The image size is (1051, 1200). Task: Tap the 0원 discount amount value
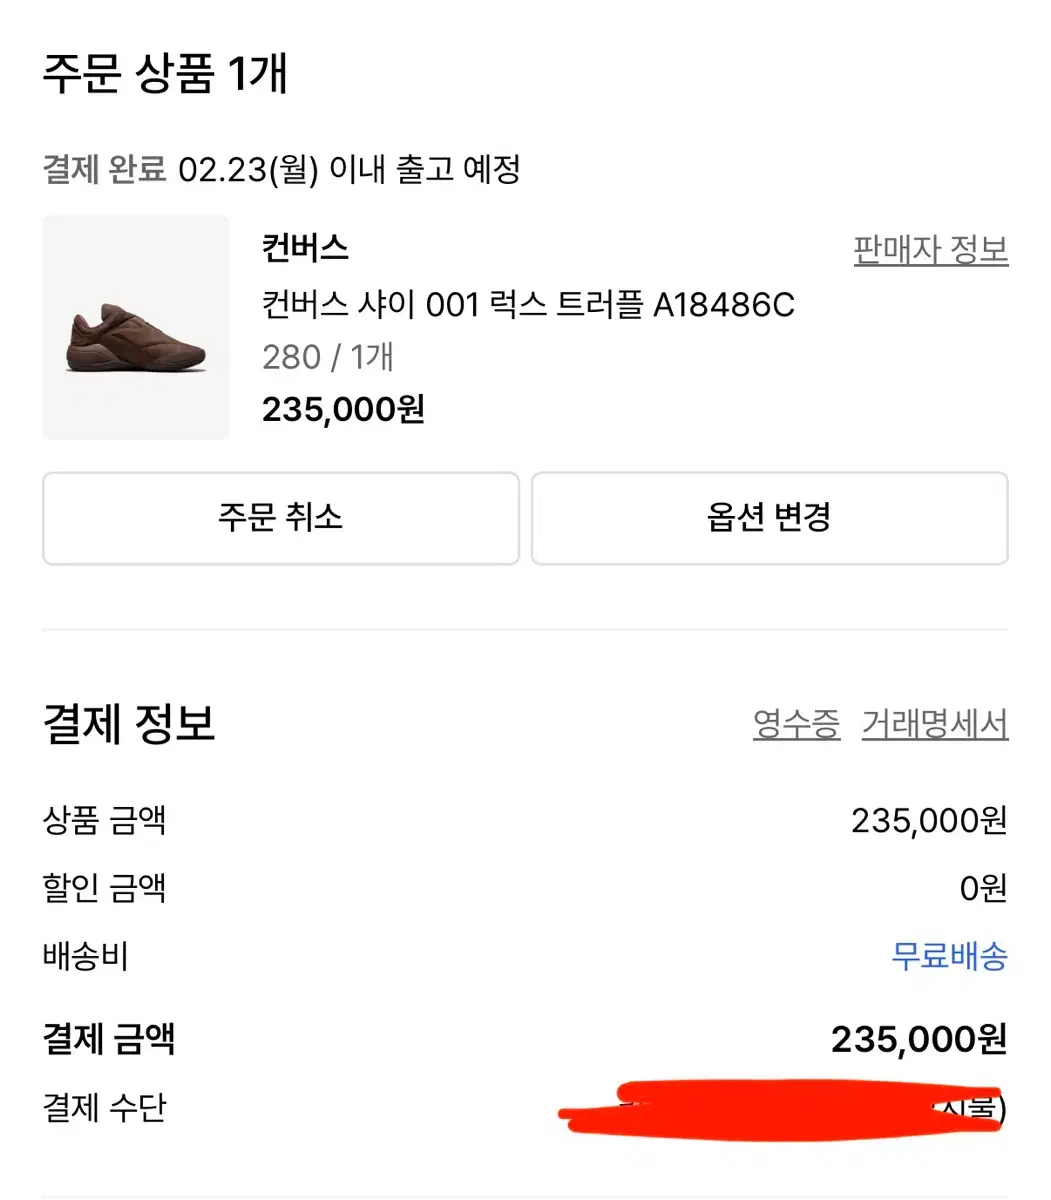pyautogui.click(x=982, y=888)
